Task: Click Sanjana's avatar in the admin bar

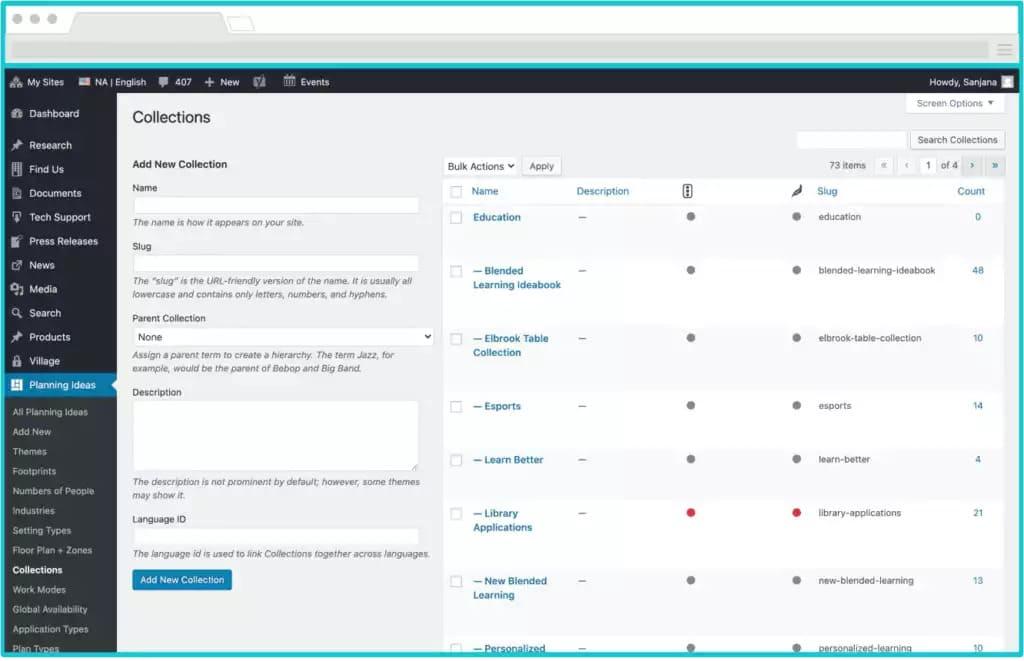Action: [x=1007, y=82]
